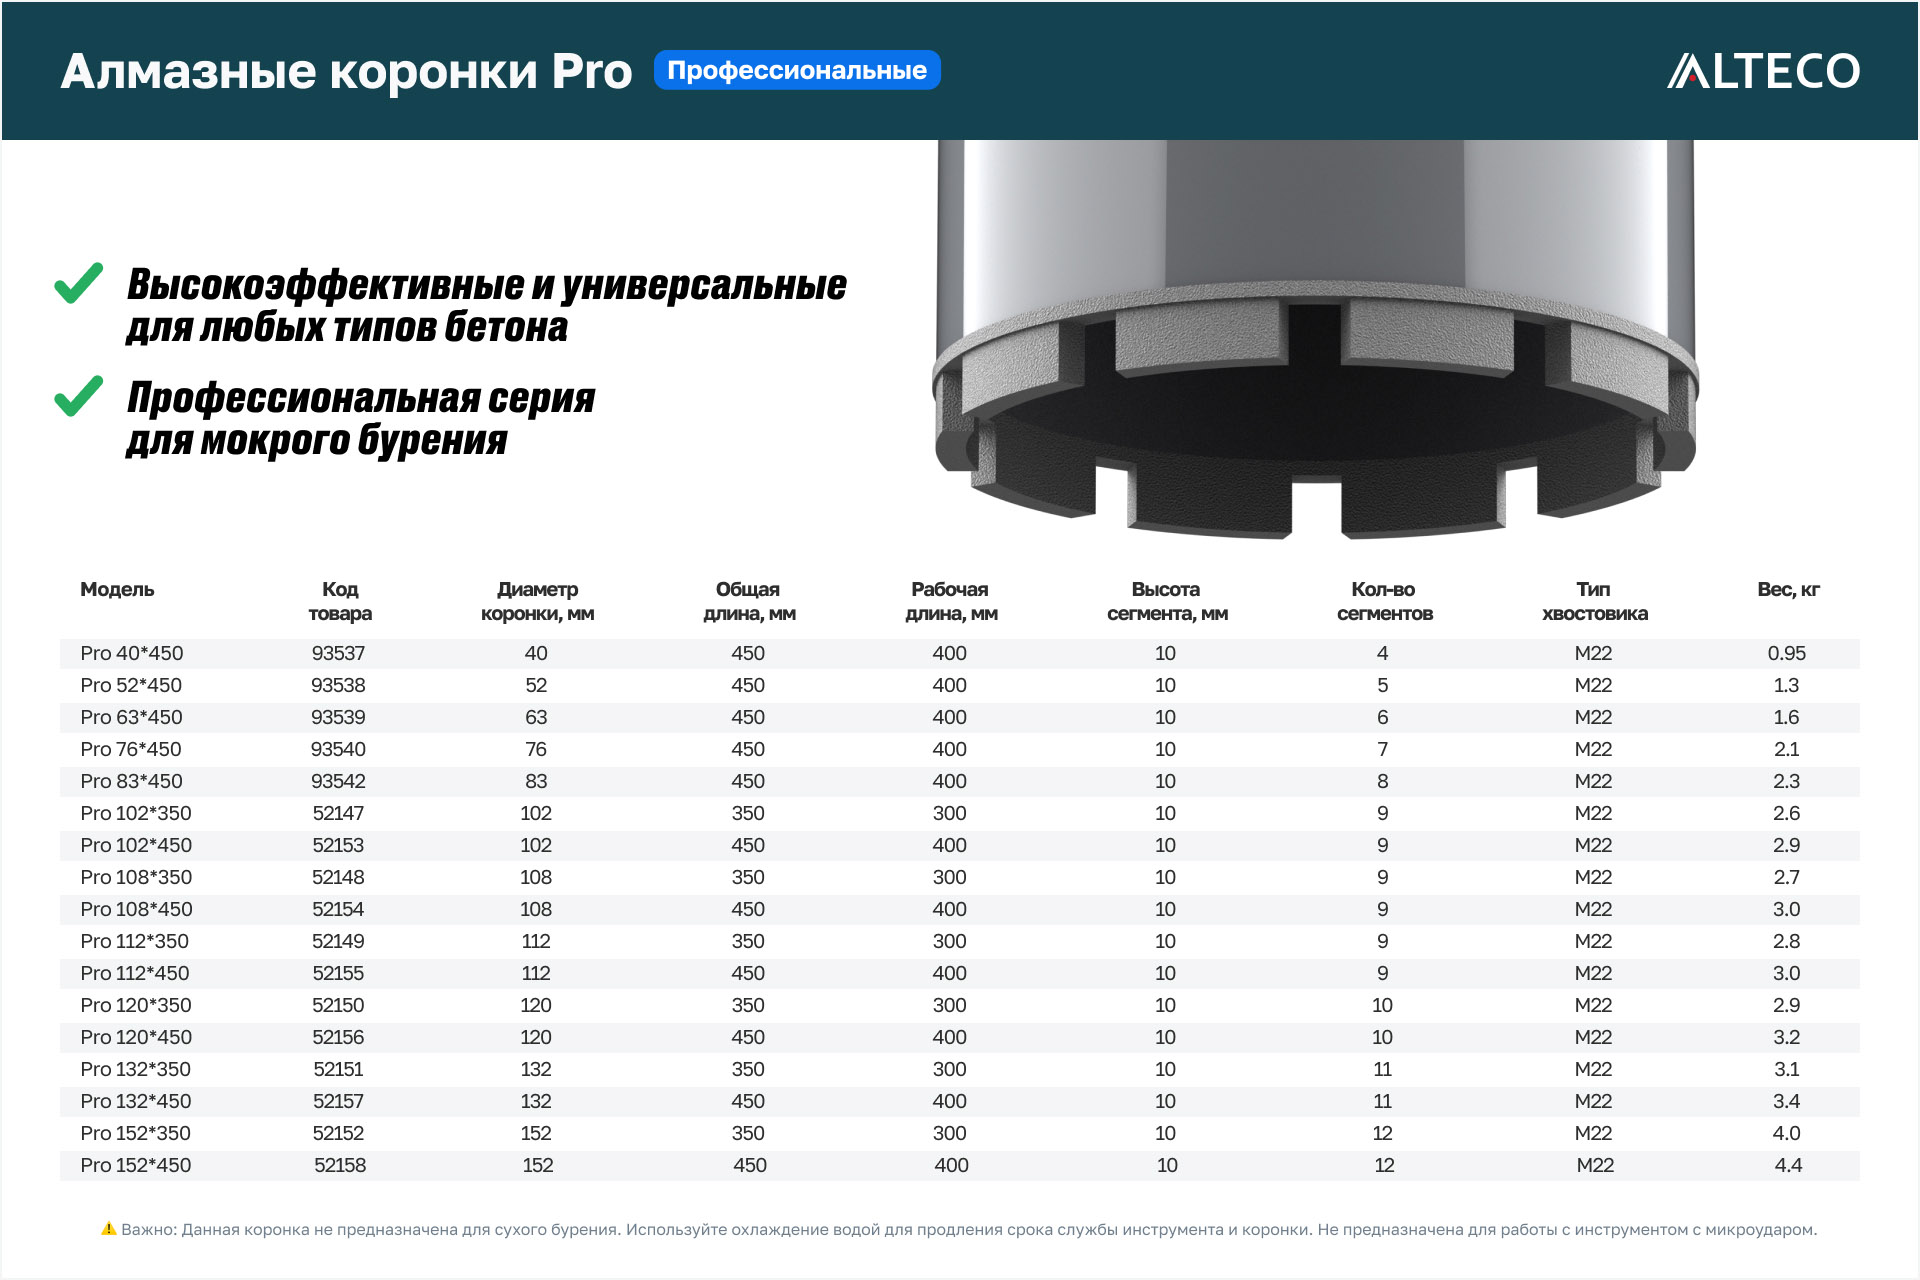The image size is (1920, 1280).
Task: Click product code 93538
Action: pos(338,685)
